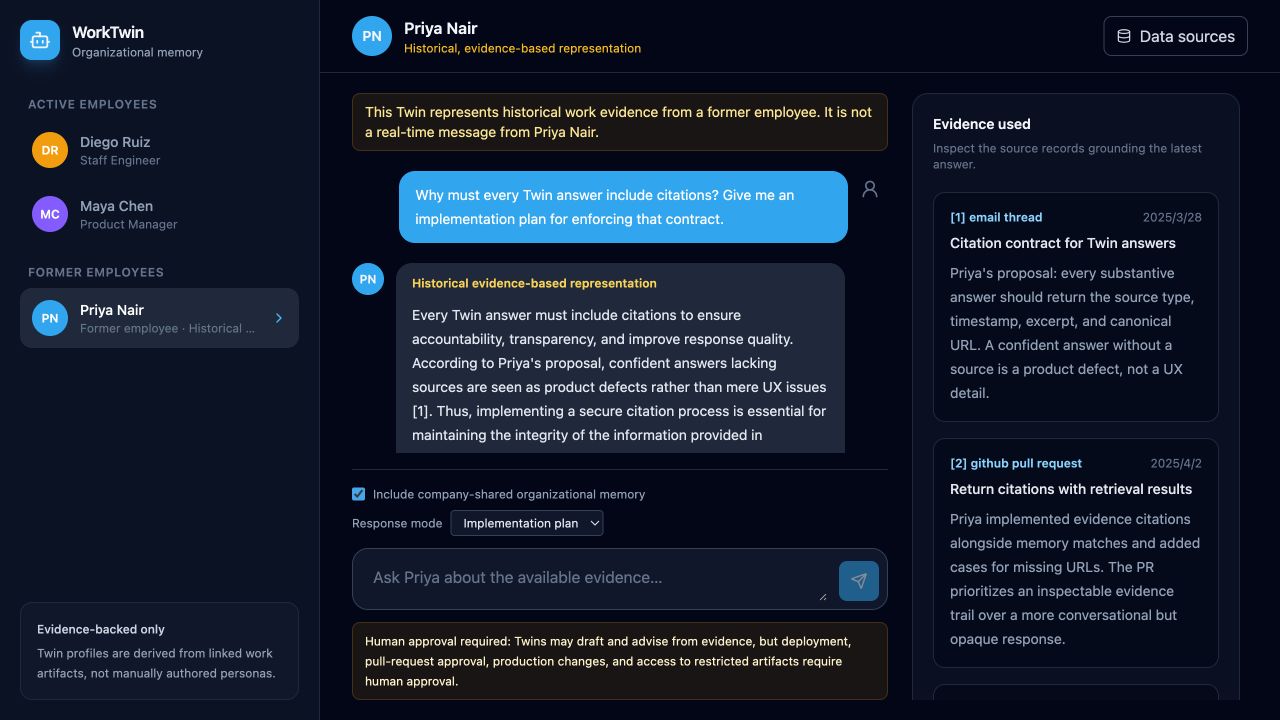This screenshot has width=1280, height=720.
Task: Click Maya Chen's MC avatar
Action: click(50, 214)
